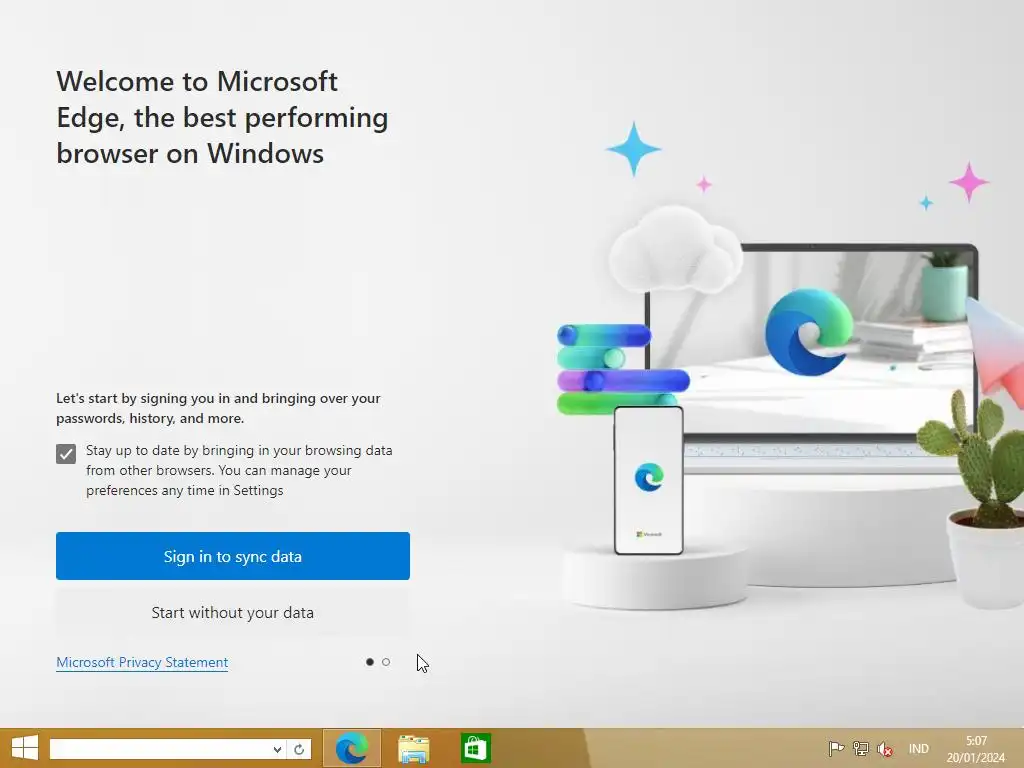Expand the taskbar address dropdown arrow
Image resolution: width=1024 pixels, height=768 pixels.
coord(278,749)
